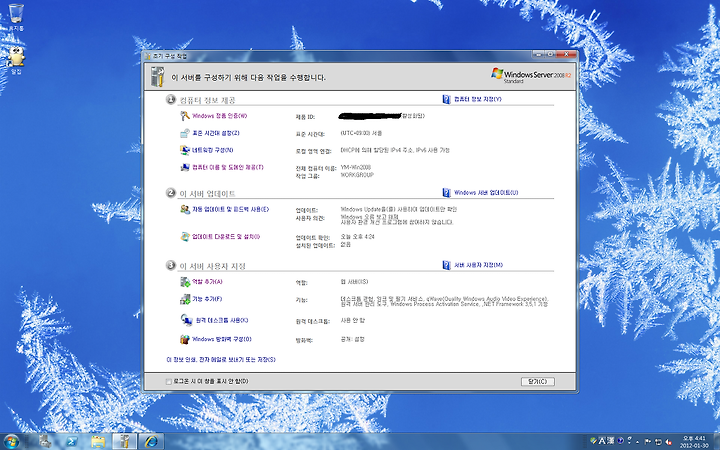Click the Windows activation key icon
720x450 pixels.
coord(185,116)
